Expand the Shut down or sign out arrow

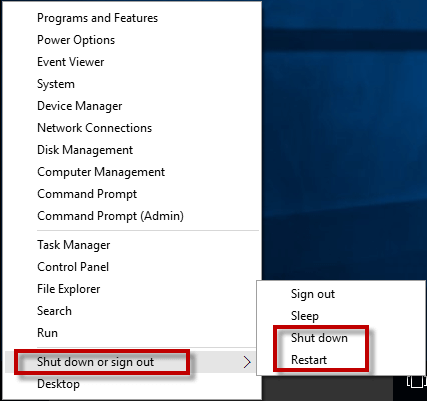click(247, 362)
